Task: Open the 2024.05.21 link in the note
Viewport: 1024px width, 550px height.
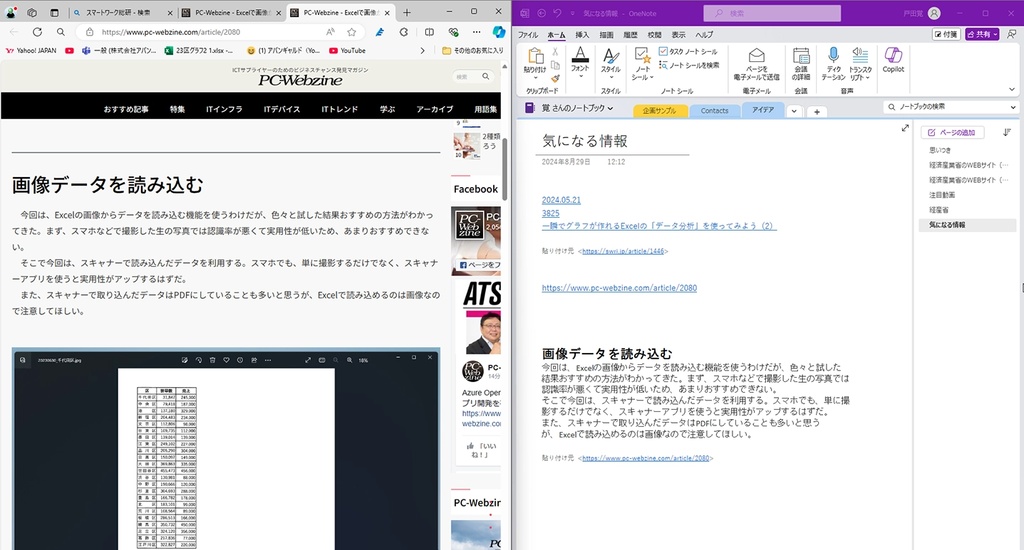Action: coord(561,200)
